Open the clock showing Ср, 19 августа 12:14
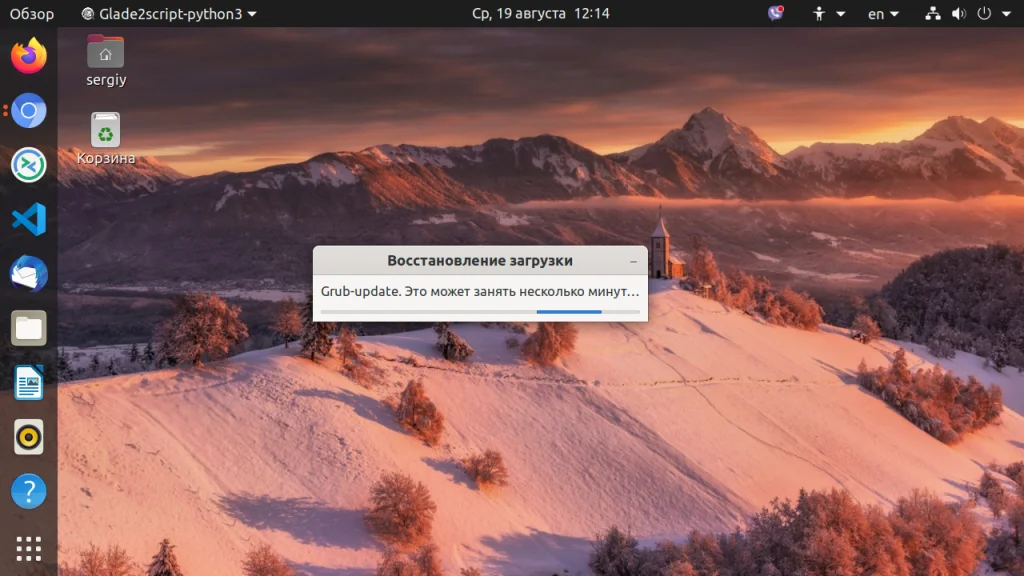 [x=541, y=14]
